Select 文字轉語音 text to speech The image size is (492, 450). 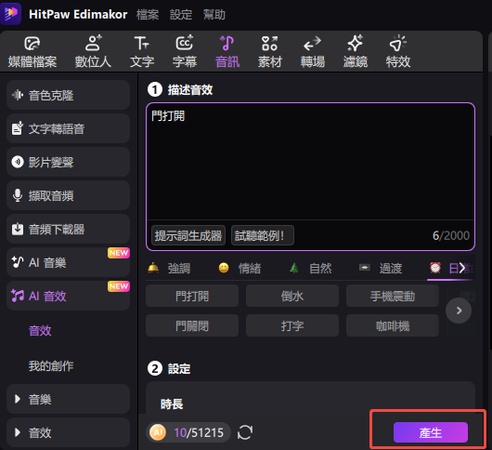(x=68, y=129)
